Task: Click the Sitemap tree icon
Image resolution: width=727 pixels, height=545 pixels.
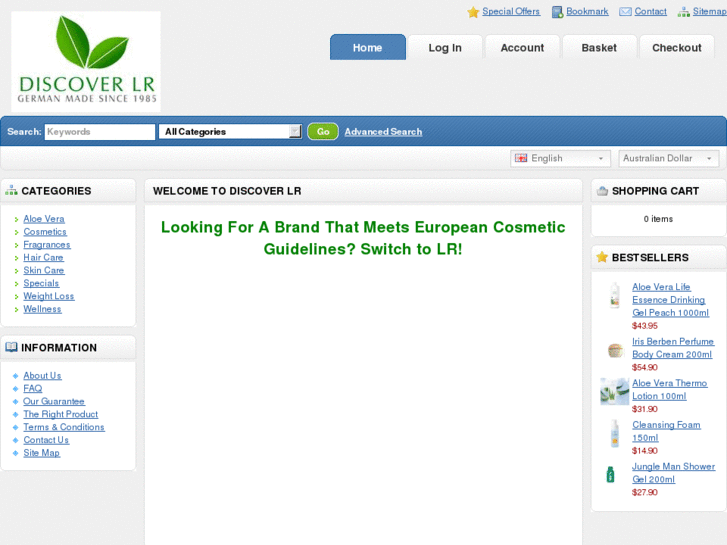Action: [683, 12]
